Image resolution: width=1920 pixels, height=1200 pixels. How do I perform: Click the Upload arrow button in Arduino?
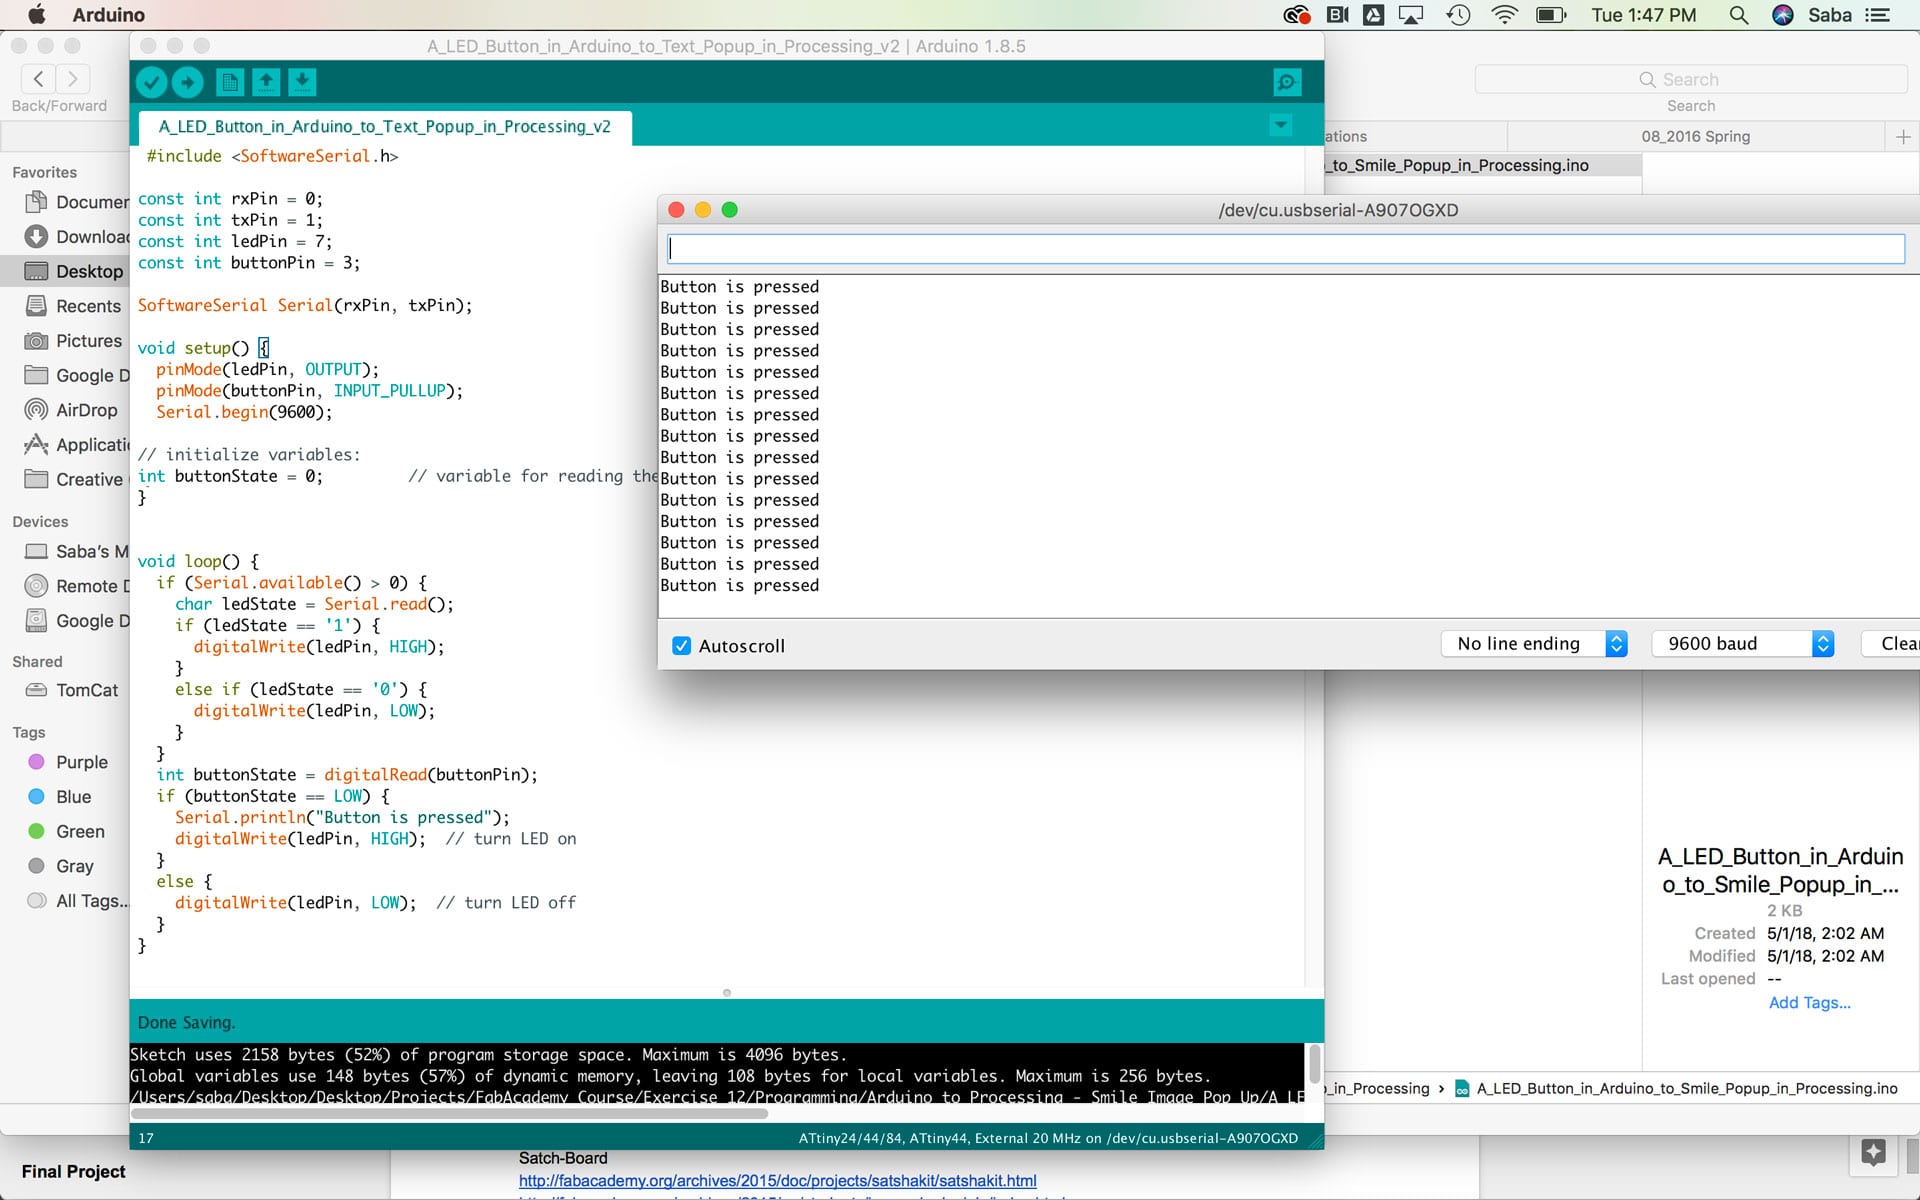tap(187, 82)
